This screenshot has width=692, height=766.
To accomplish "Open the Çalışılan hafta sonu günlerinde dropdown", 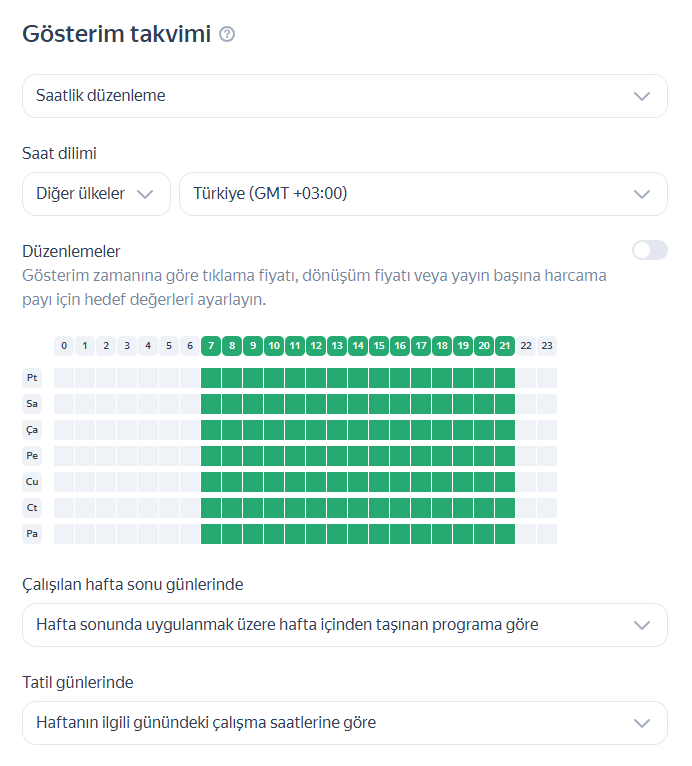I will 344,625.
